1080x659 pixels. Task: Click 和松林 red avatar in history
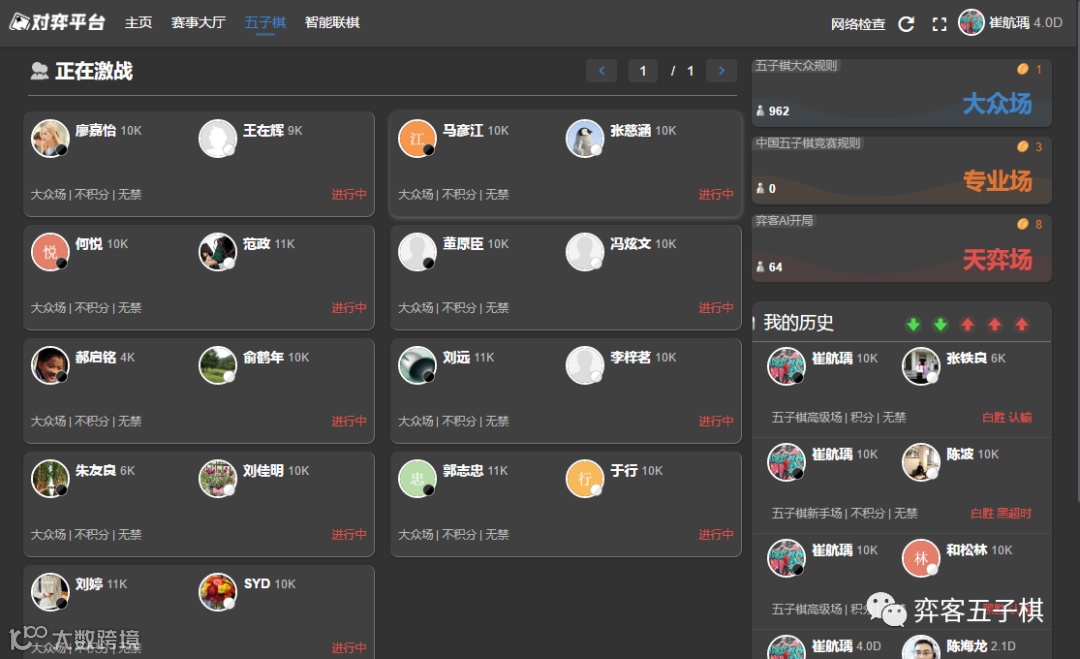click(x=921, y=558)
